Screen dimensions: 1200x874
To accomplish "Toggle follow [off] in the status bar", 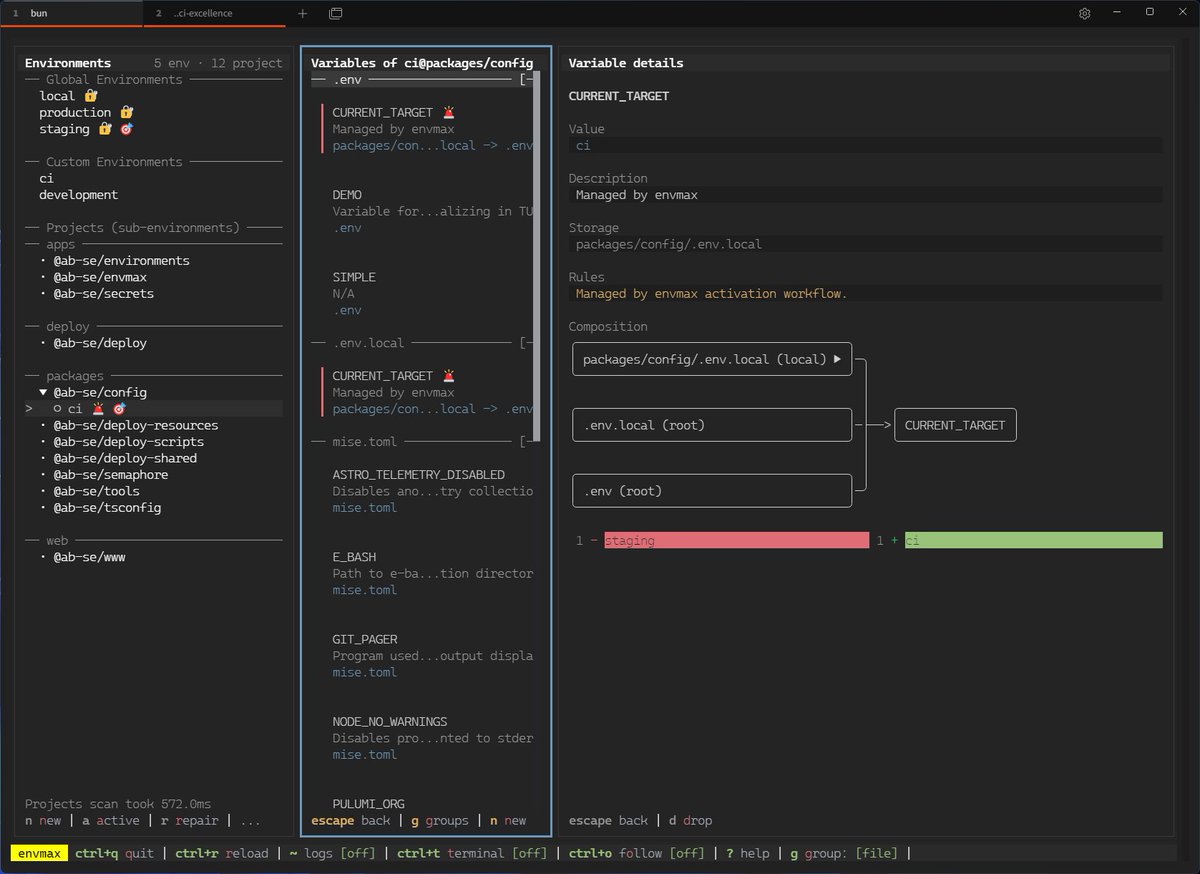I will pyautogui.click(x=635, y=853).
